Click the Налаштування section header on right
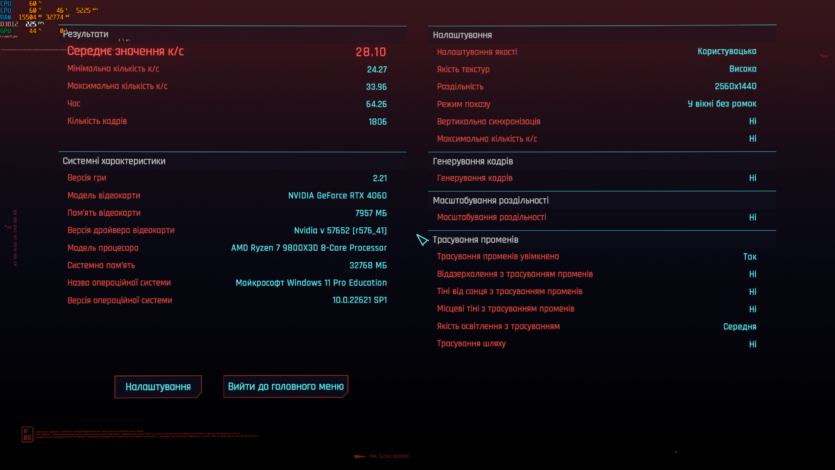 tap(462, 35)
